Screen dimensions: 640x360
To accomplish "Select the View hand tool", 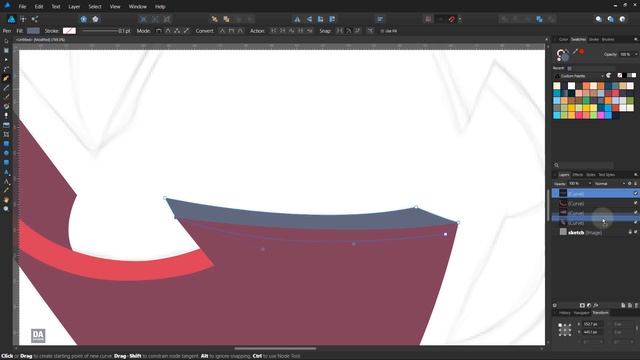I will click(6, 200).
